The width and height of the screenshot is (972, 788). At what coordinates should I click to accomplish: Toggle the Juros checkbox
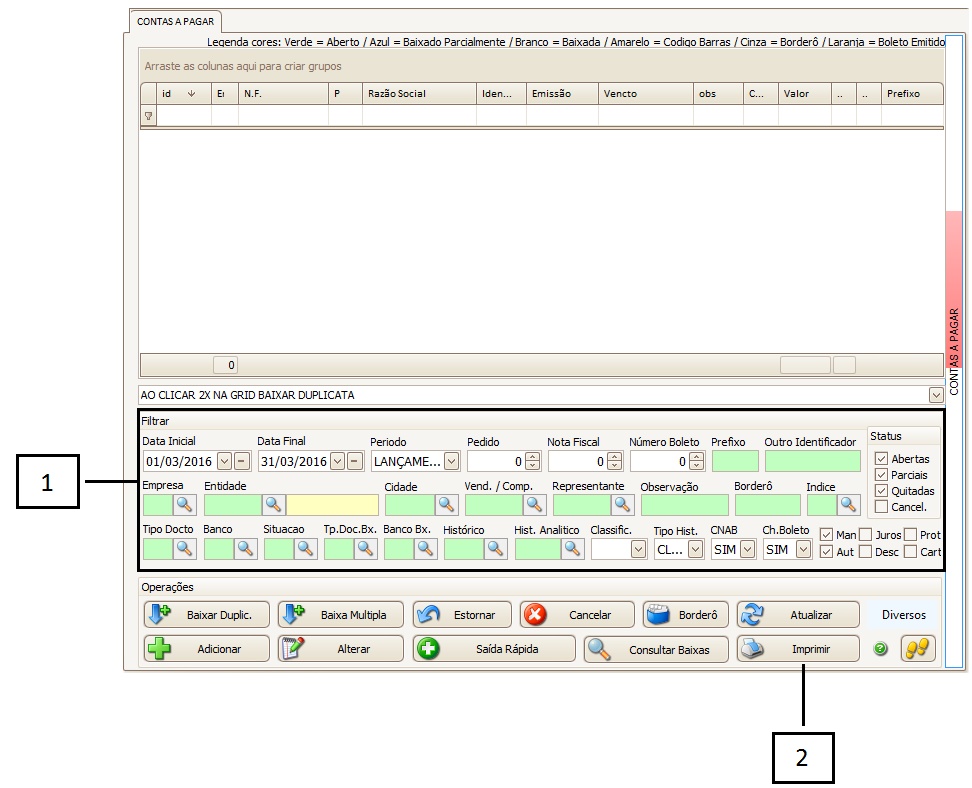pyautogui.click(x=865, y=535)
